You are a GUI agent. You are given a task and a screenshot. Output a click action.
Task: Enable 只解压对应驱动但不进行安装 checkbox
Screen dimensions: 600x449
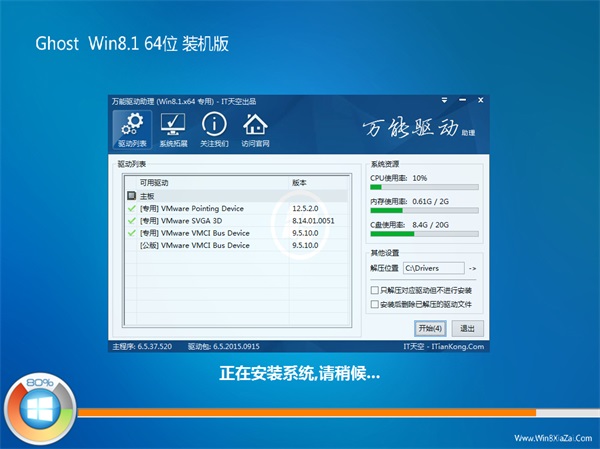[x=374, y=289]
